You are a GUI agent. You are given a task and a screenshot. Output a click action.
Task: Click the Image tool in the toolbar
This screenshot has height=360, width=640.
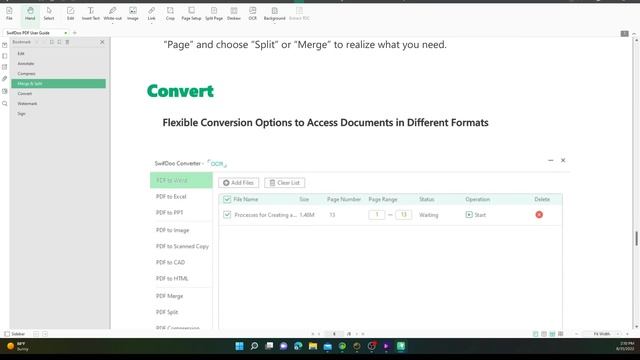point(133,13)
